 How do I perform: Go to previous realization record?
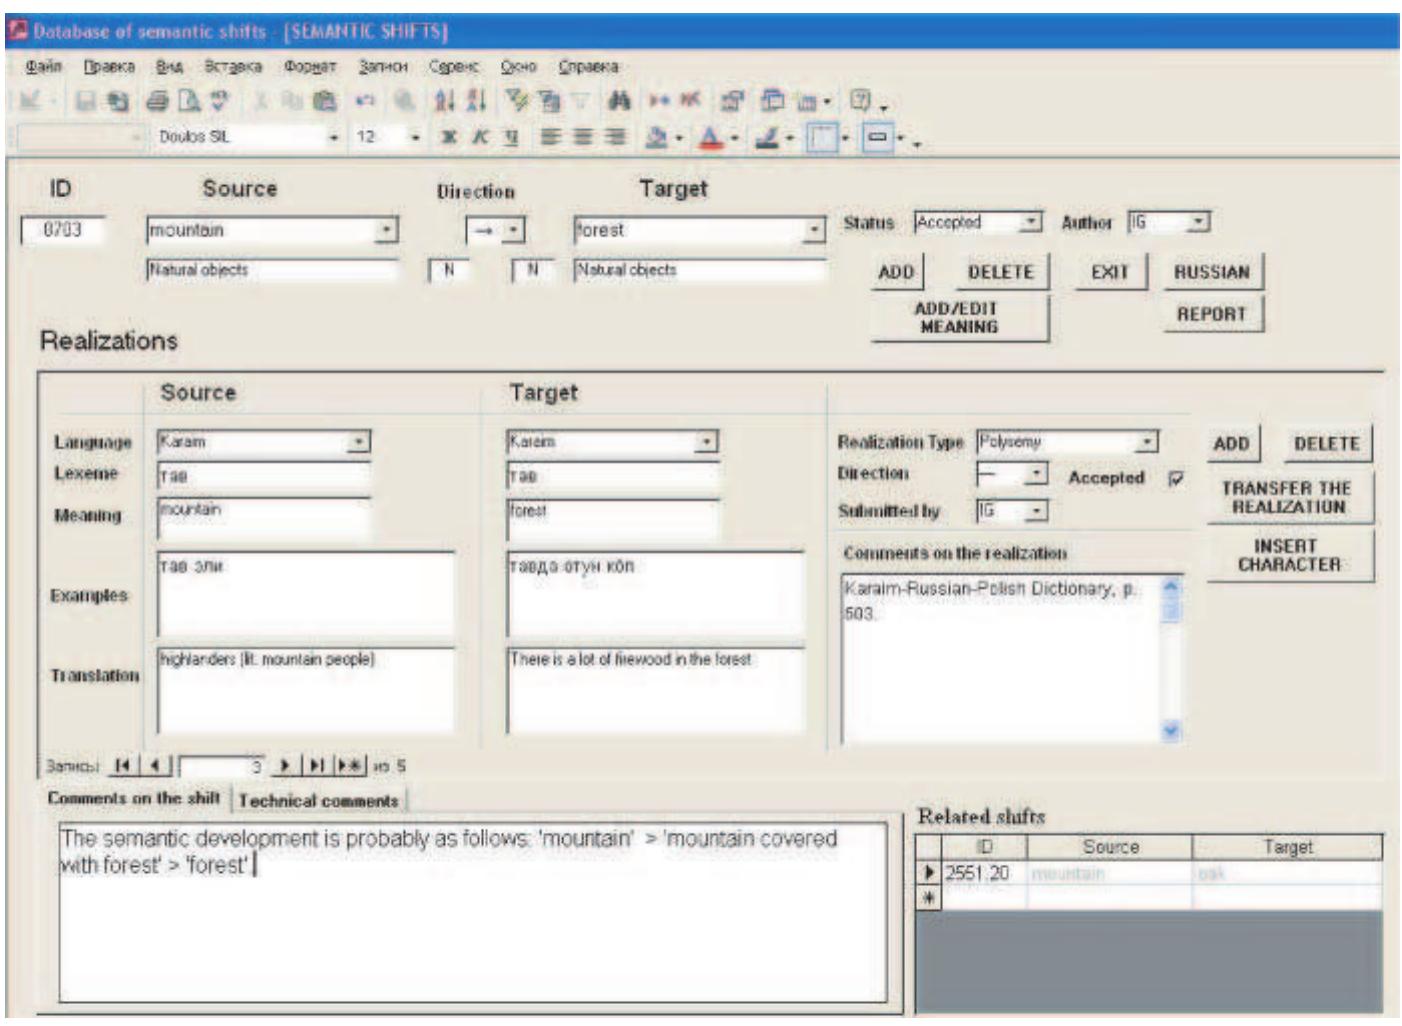click(156, 766)
